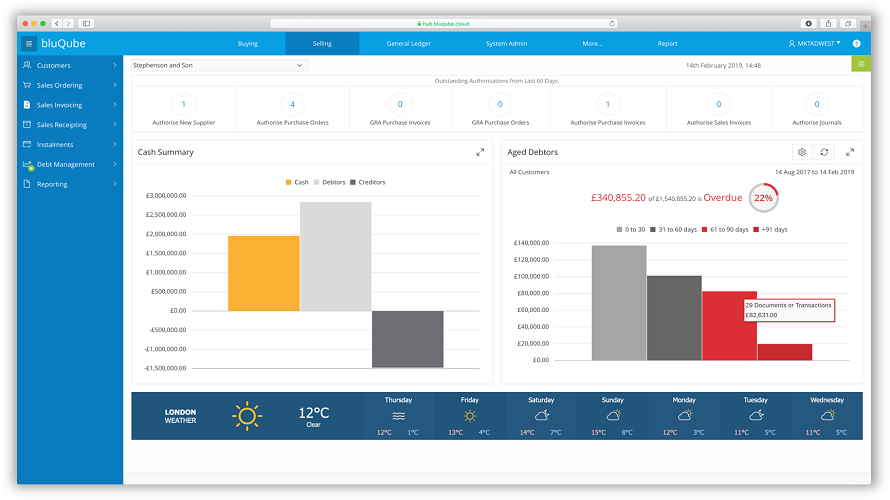This screenshot has height=500, width=890.
Task: Toggle the Cash legend series in Cash Summary
Action: point(297,182)
